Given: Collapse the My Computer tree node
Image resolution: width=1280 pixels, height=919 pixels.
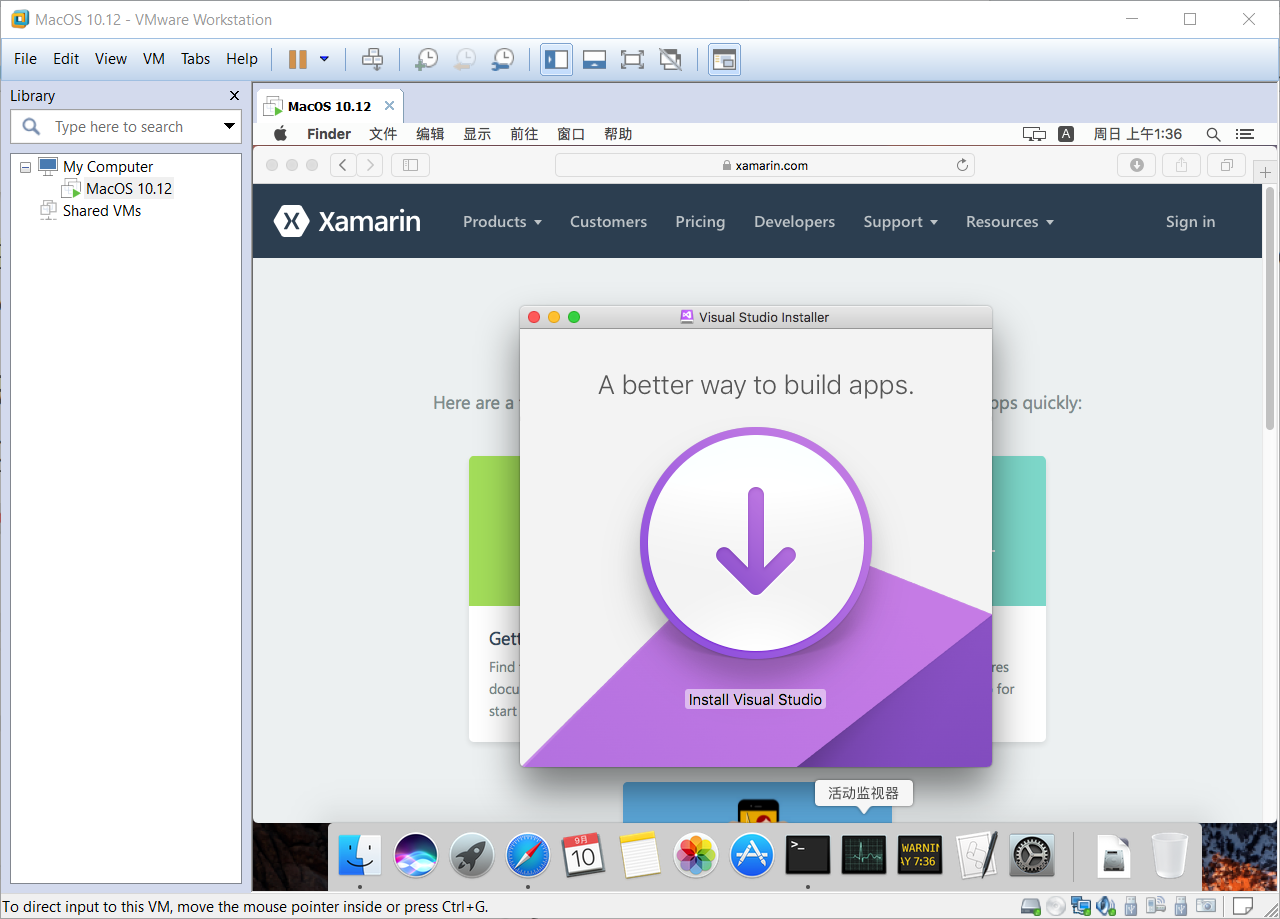Looking at the screenshot, I should point(26,167).
